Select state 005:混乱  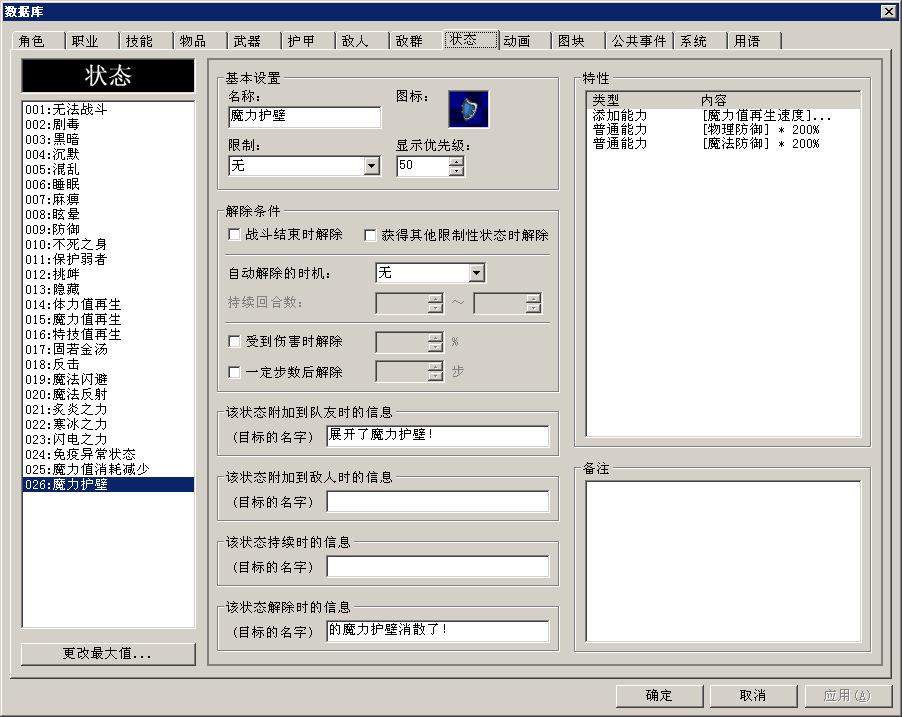pyautogui.click(x=108, y=169)
